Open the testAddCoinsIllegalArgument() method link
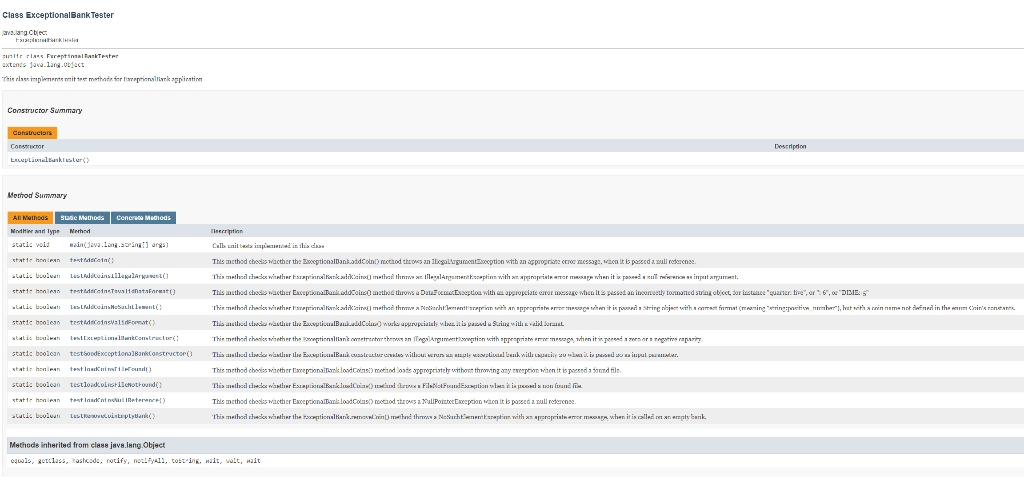 (119, 276)
